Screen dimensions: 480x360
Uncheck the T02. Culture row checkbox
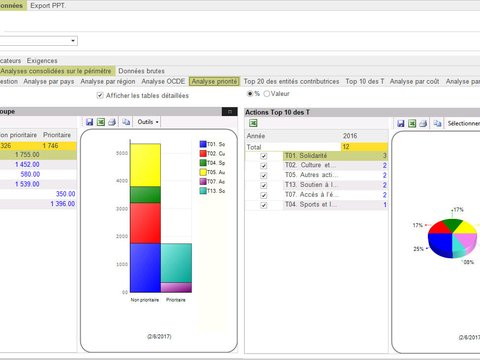click(x=264, y=166)
